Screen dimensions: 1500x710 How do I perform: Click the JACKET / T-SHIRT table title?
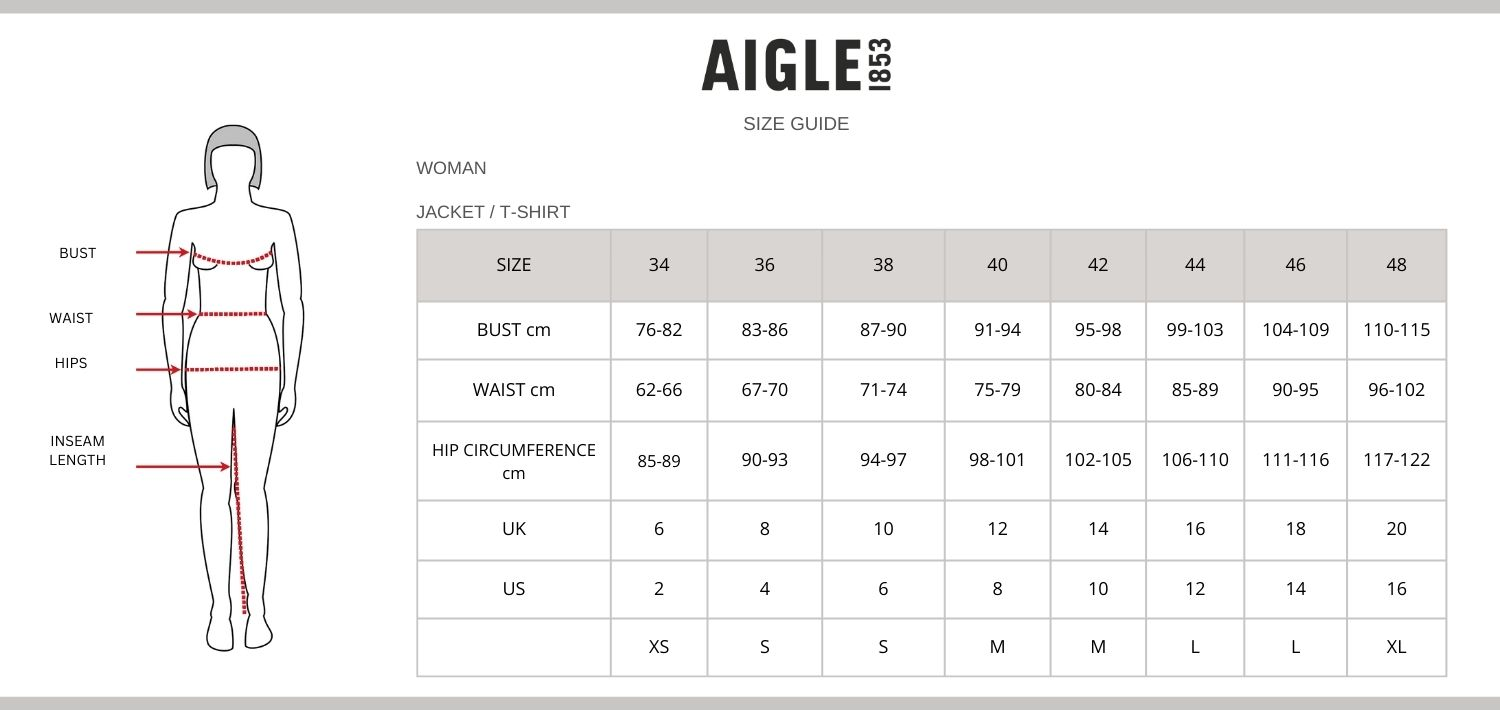tap(493, 212)
